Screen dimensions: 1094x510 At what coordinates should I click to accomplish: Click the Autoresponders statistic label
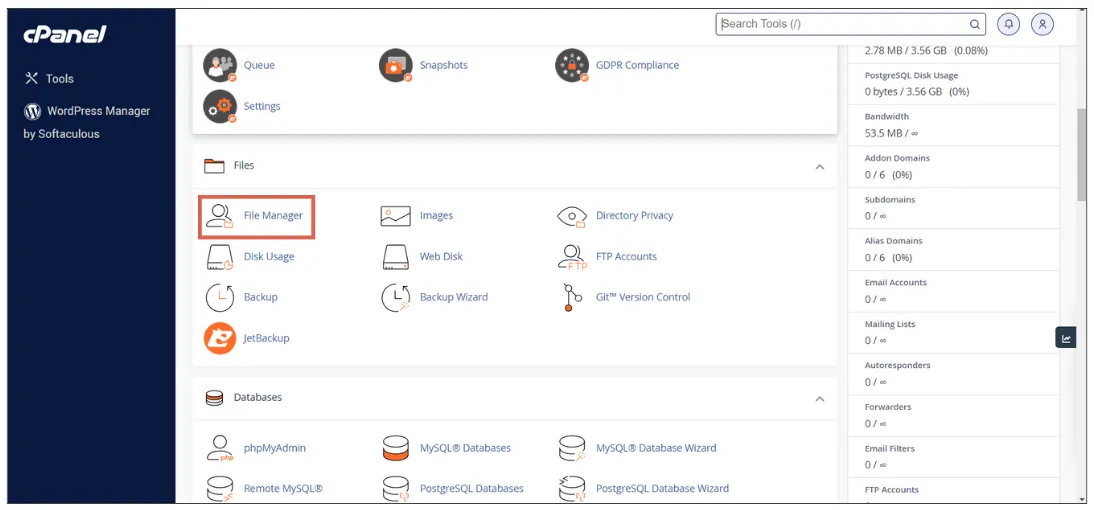pos(897,366)
